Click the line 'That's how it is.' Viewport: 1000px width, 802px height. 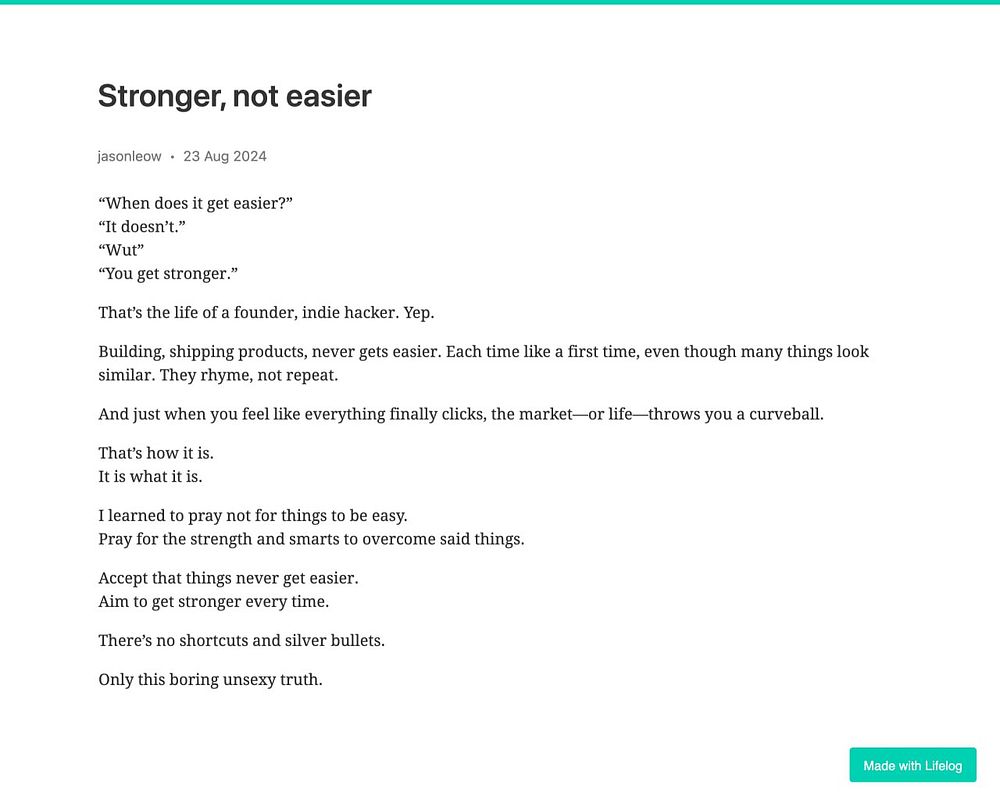pyautogui.click(x=156, y=453)
